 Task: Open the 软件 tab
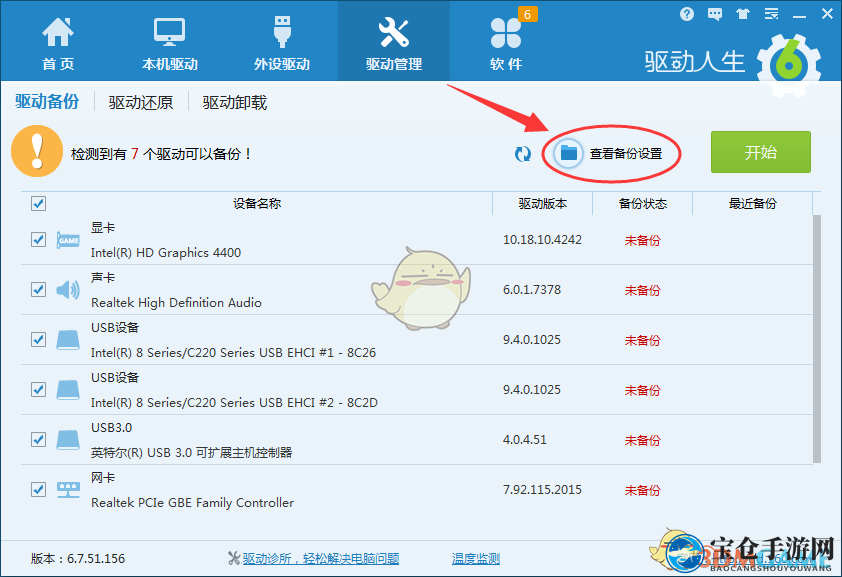click(x=506, y=43)
